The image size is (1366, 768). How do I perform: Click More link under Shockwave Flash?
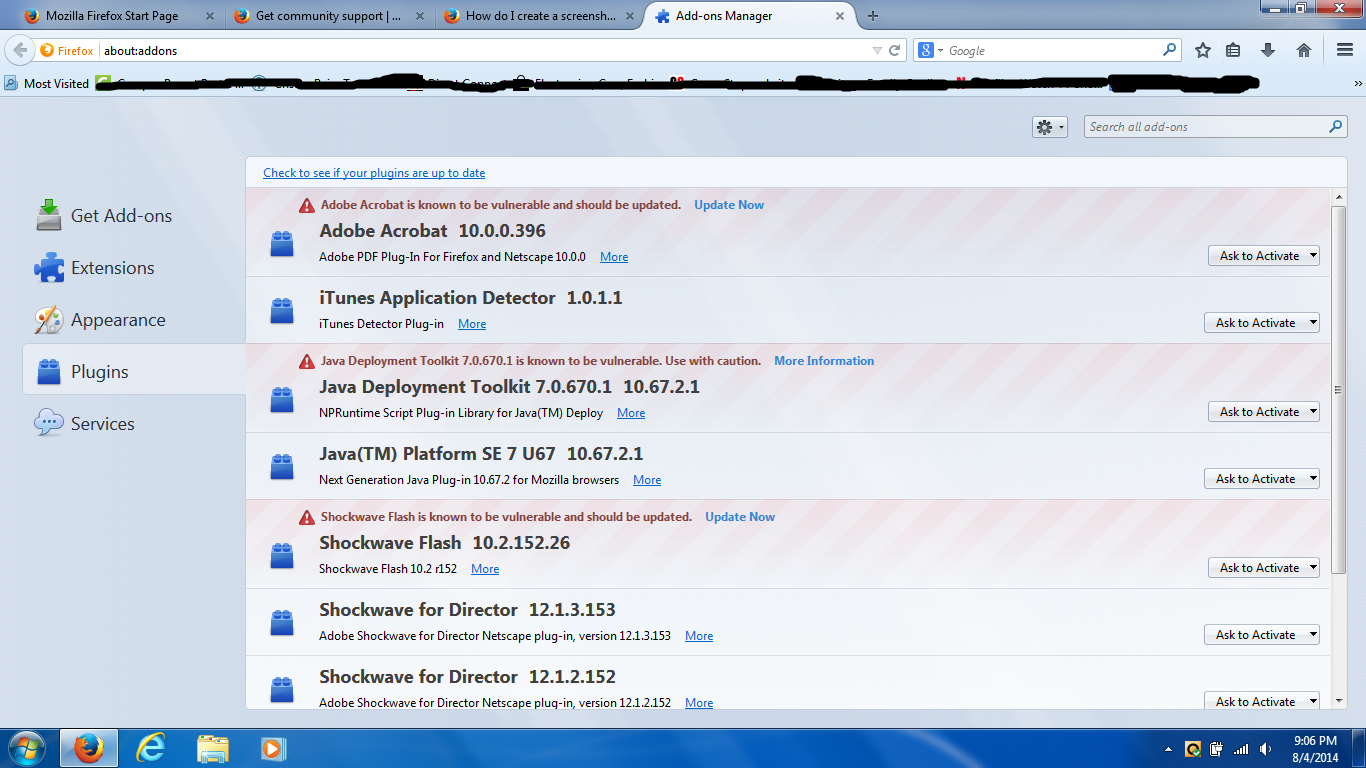click(485, 569)
